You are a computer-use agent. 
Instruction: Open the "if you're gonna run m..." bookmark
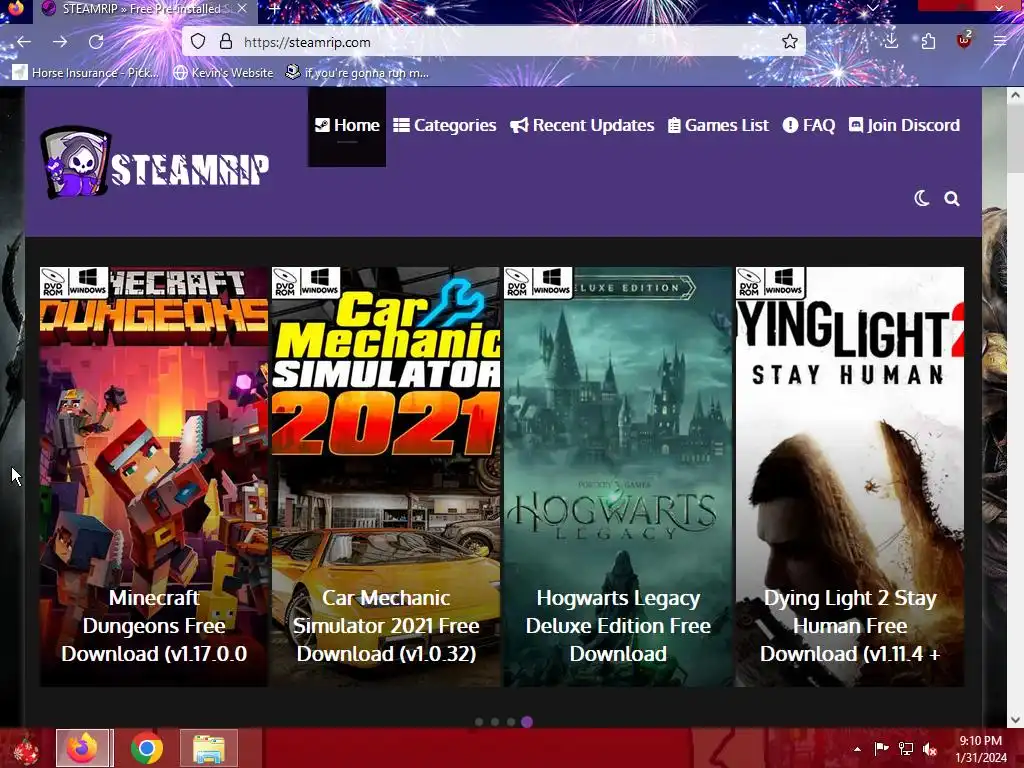pos(357,72)
